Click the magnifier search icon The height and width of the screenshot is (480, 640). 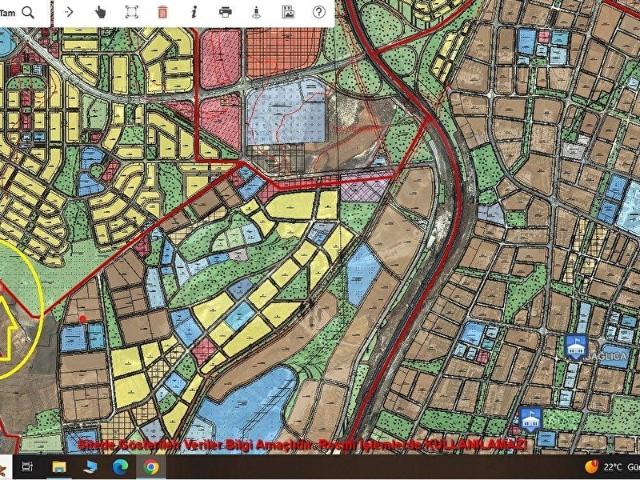point(28,12)
